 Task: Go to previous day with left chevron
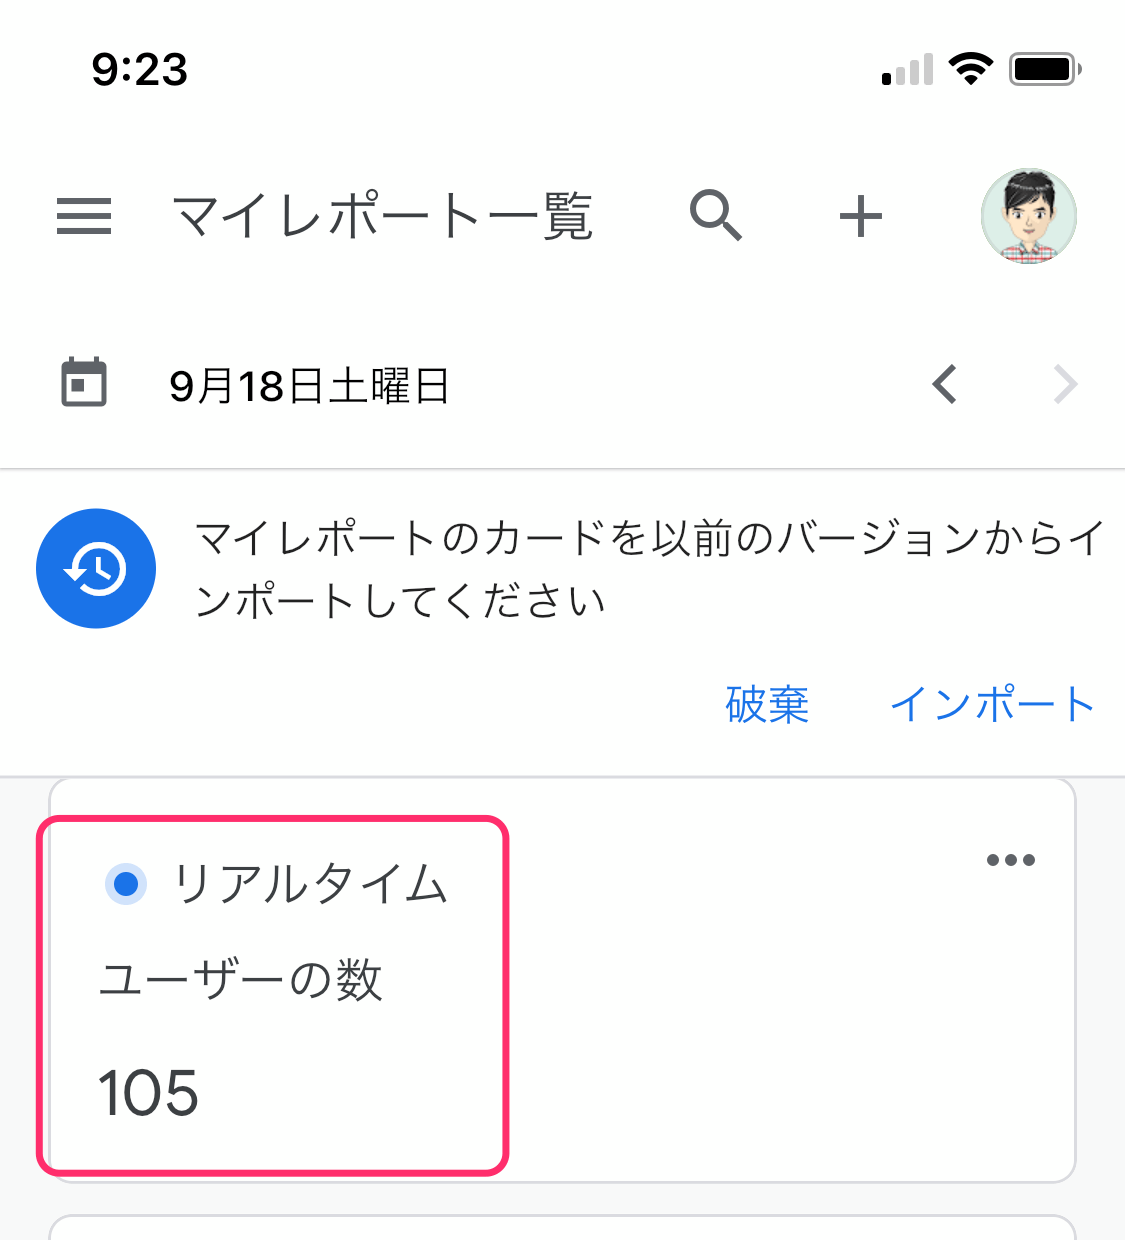945,384
